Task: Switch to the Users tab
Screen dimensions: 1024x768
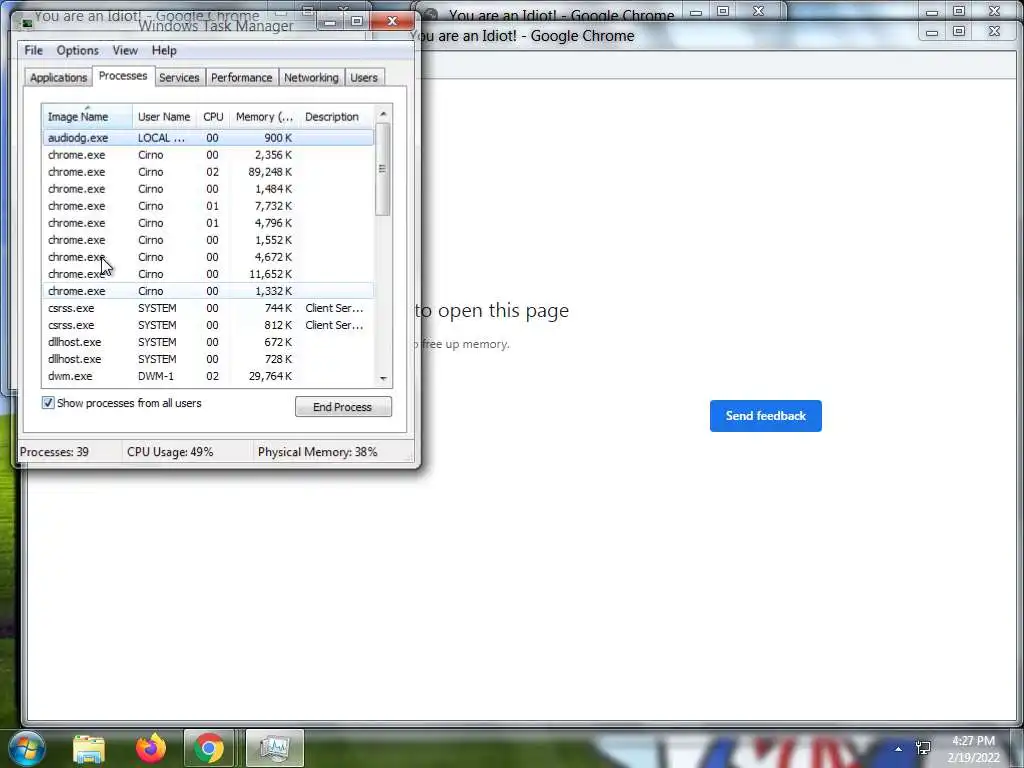Action: [x=364, y=77]
